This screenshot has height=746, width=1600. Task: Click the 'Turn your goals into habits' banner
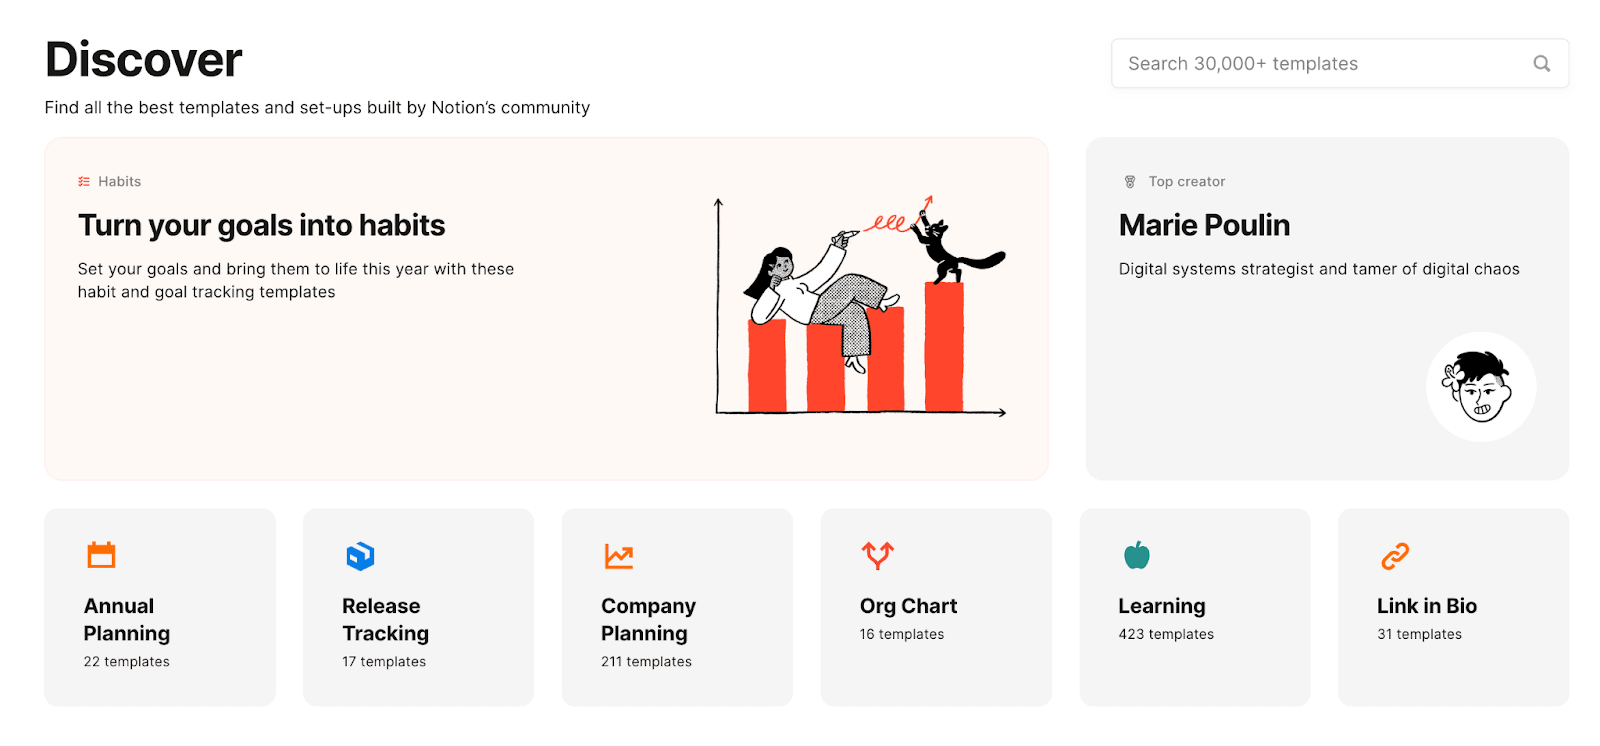tap(547, 307)
